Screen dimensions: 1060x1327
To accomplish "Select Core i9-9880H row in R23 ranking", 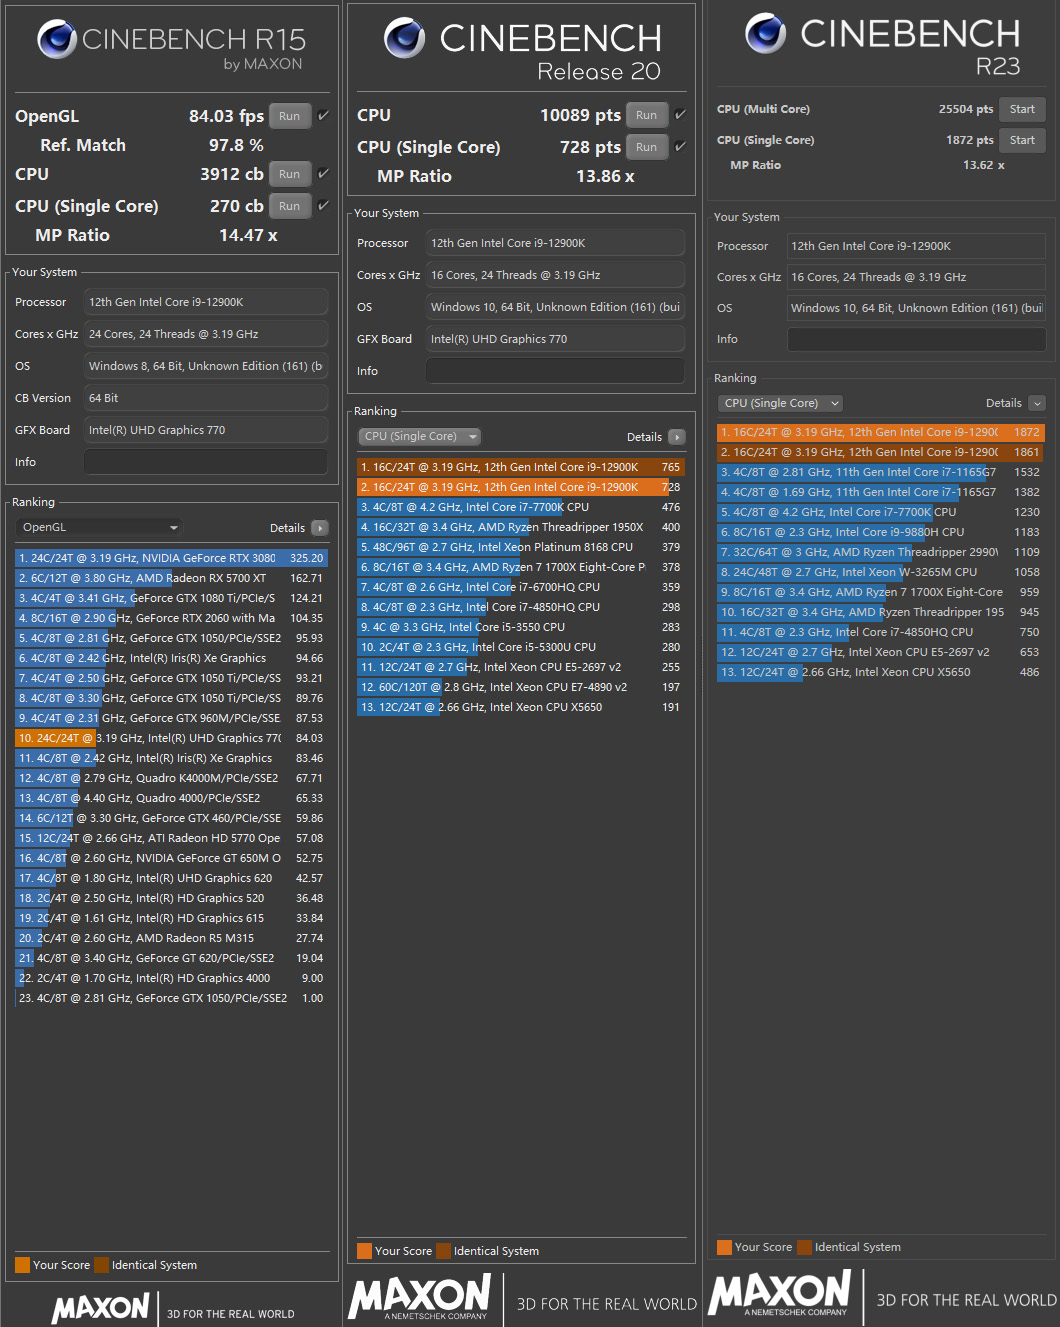I will pyautogui.click(x=881, y=532).
